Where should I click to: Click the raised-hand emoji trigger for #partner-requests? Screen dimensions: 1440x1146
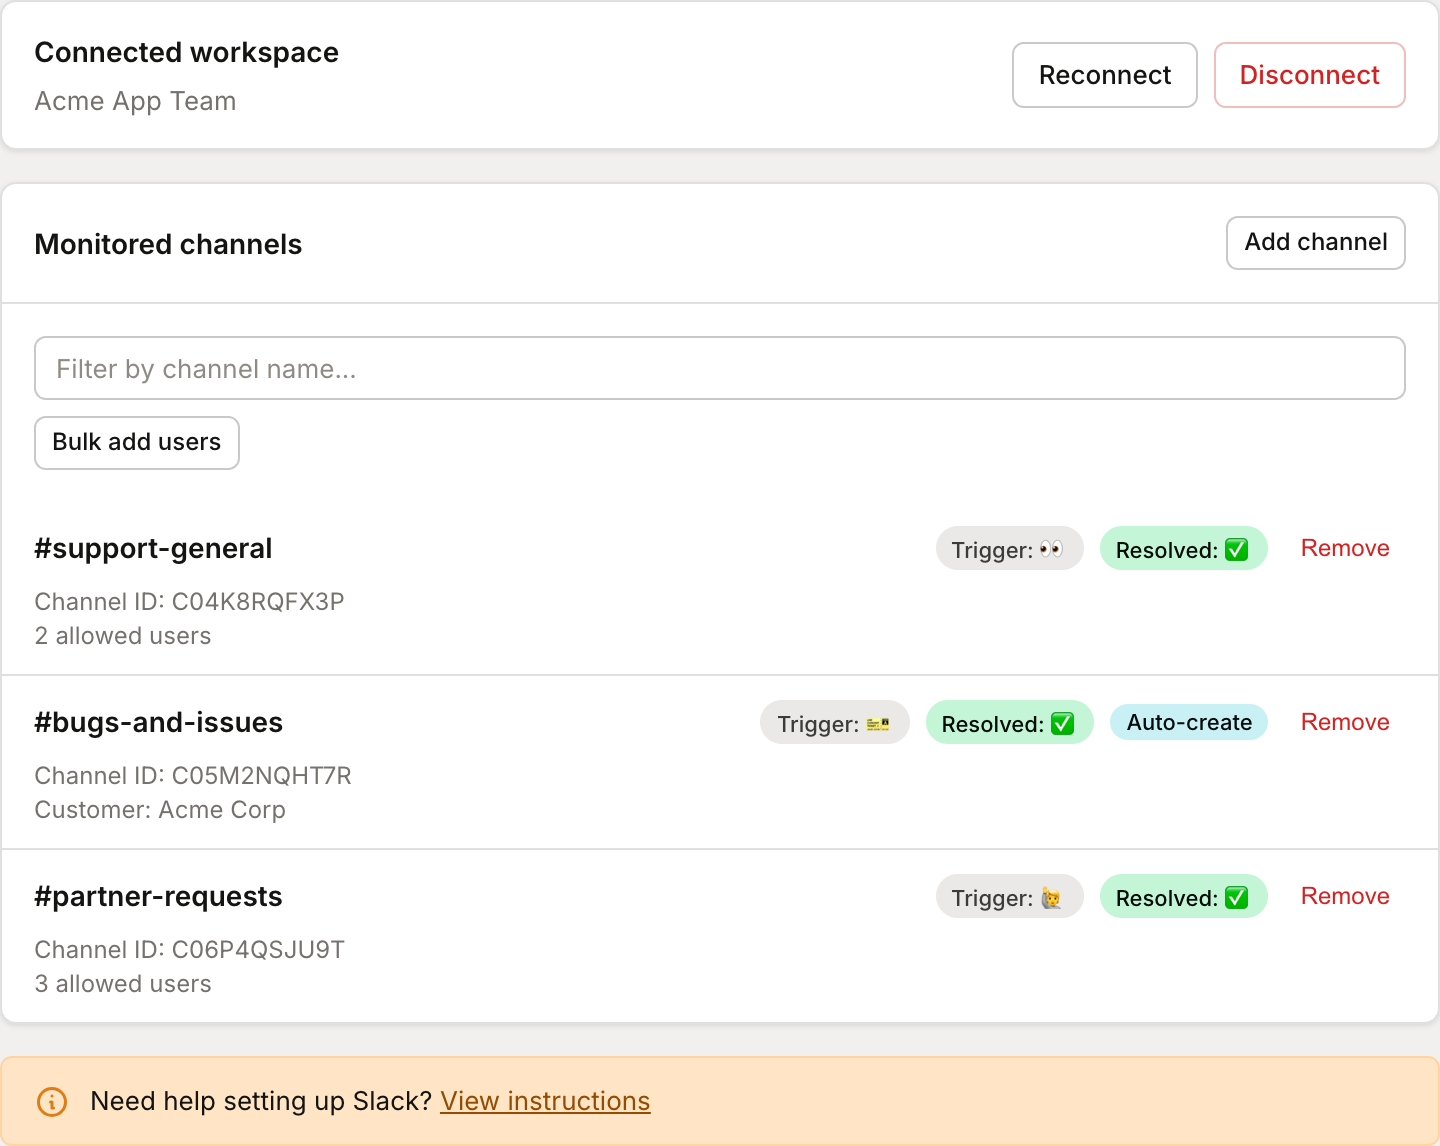tap(1051, 898)
